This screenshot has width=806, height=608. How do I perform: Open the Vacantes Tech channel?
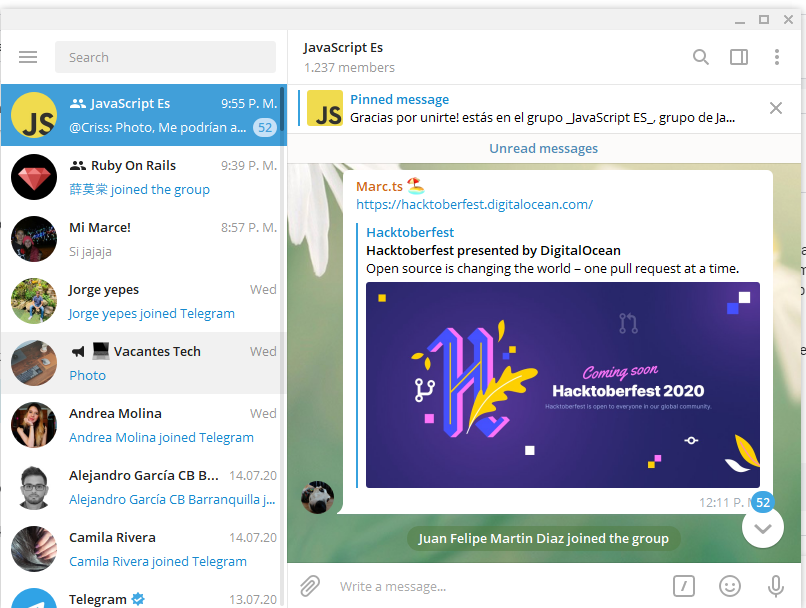[x=143, y=363]
